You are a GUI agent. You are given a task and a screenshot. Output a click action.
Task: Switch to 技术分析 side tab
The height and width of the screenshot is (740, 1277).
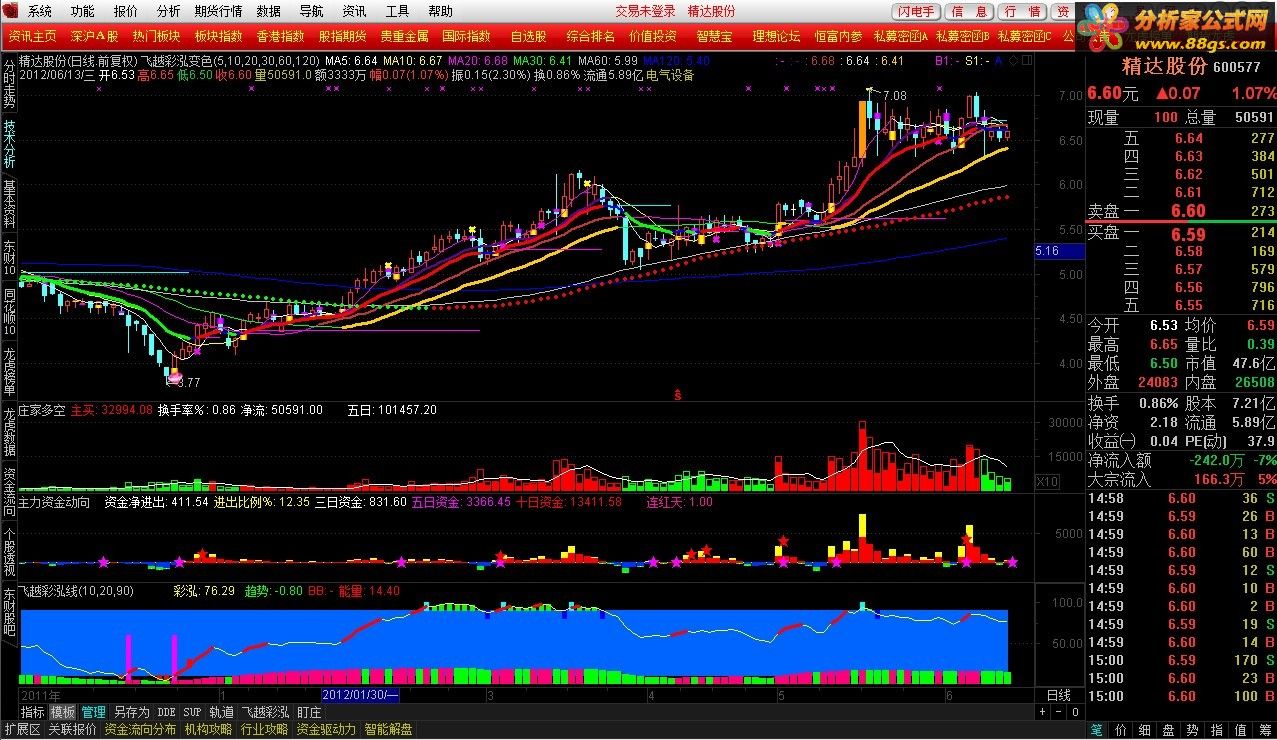[x=9, y=145]
